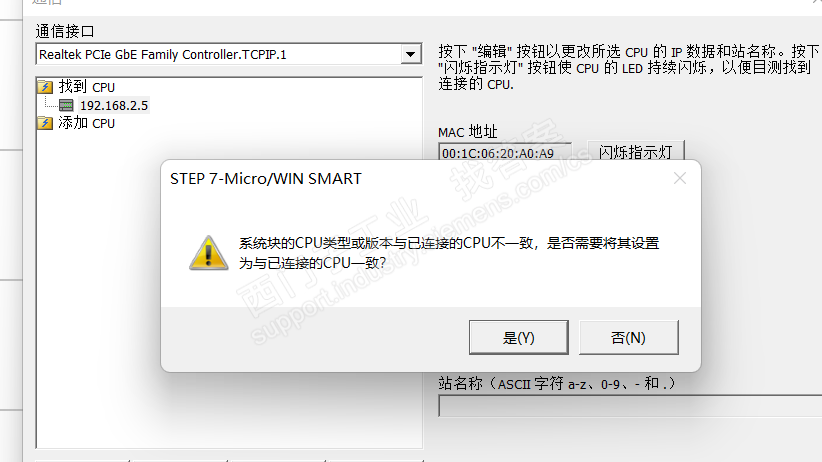Click the 通信接口 label
Image resolution: width=822 pixels, height=462 pixels.
[x=64, y=31]
